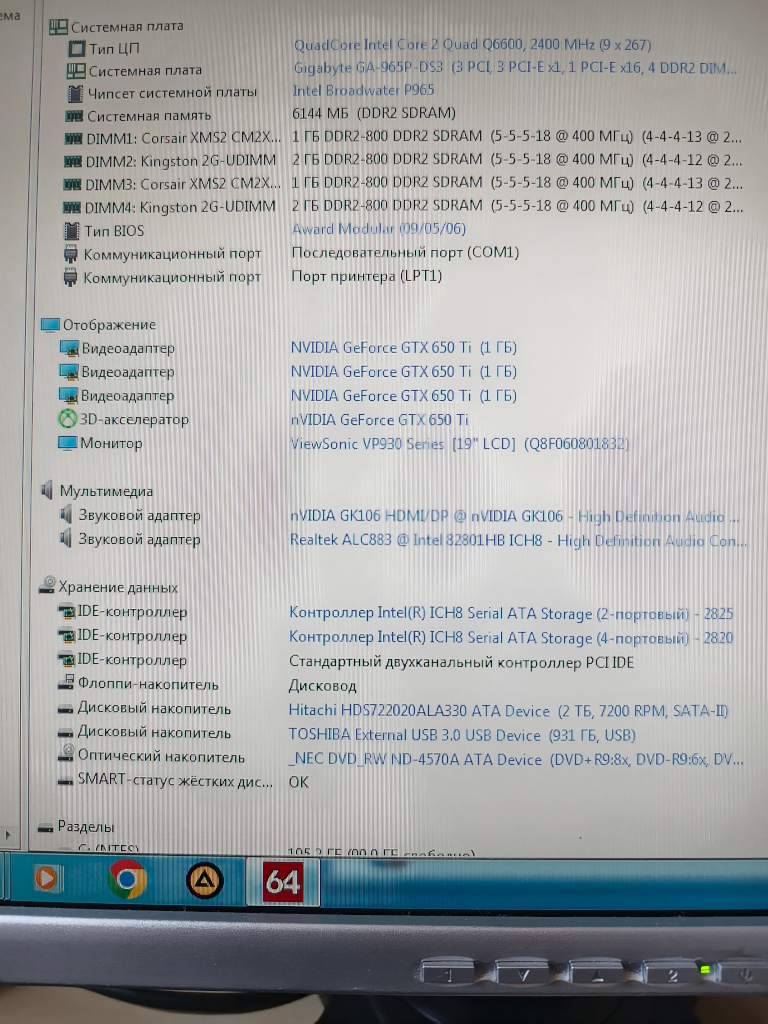Viewport: 768px width, 1024px height.
Task: Click the Отображение section monitor icon
Action: [x=50, y=325]
